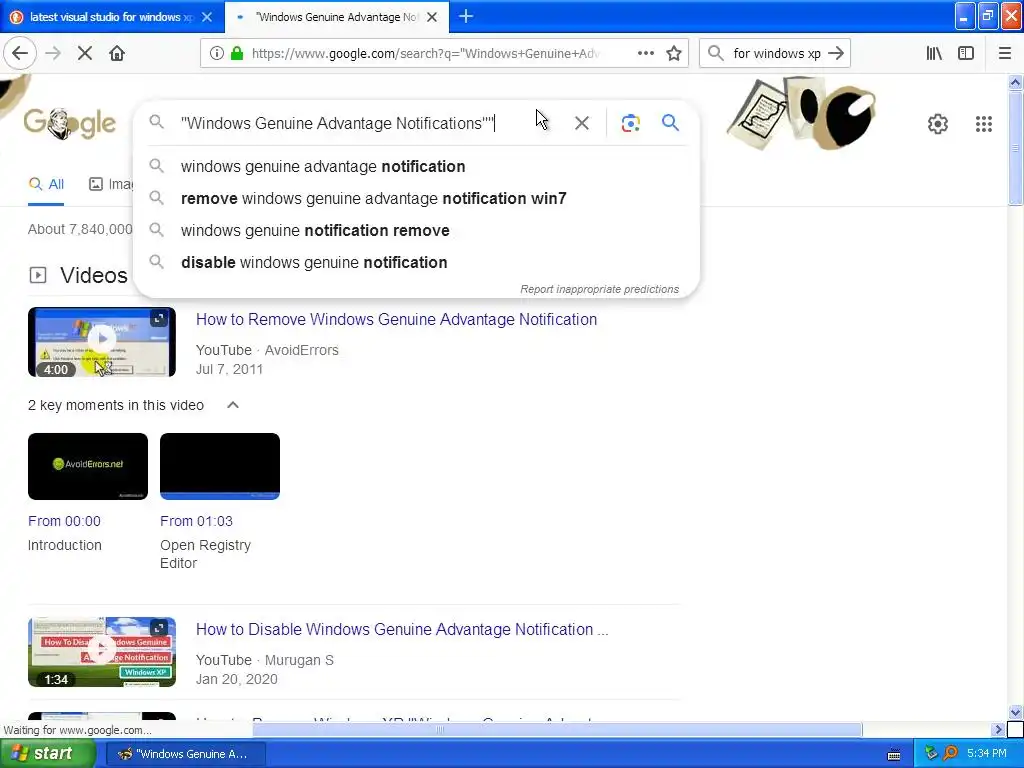Bookmark this page with the star
The height and width of the screenshot is (768, 1024).
[x=674, y=53]
